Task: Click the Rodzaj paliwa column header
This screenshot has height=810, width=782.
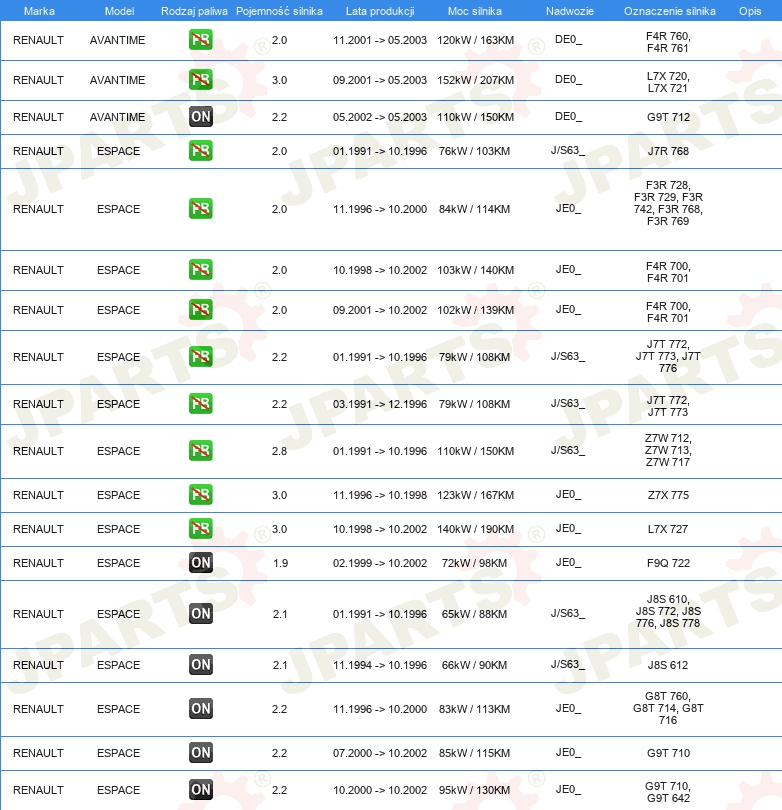Action: [194, 11]
